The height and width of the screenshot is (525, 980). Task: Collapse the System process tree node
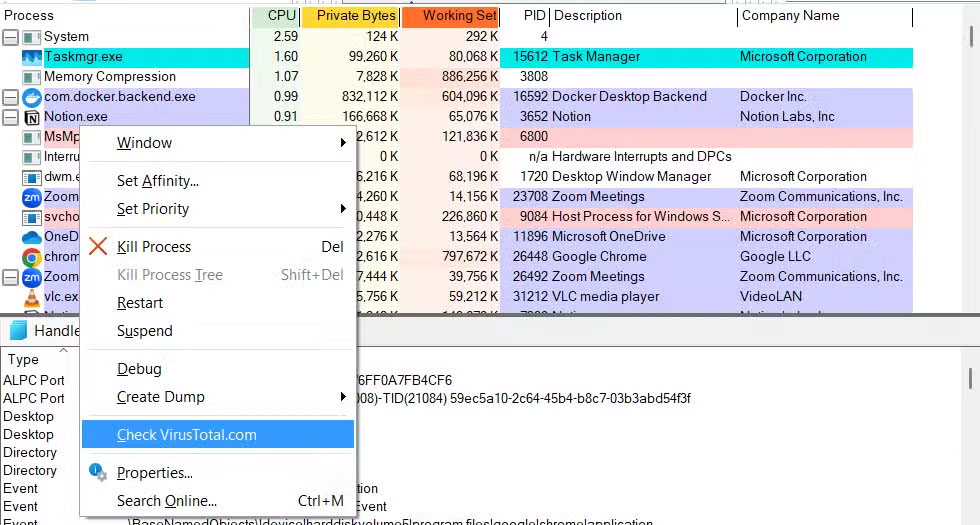pos(10,37)
